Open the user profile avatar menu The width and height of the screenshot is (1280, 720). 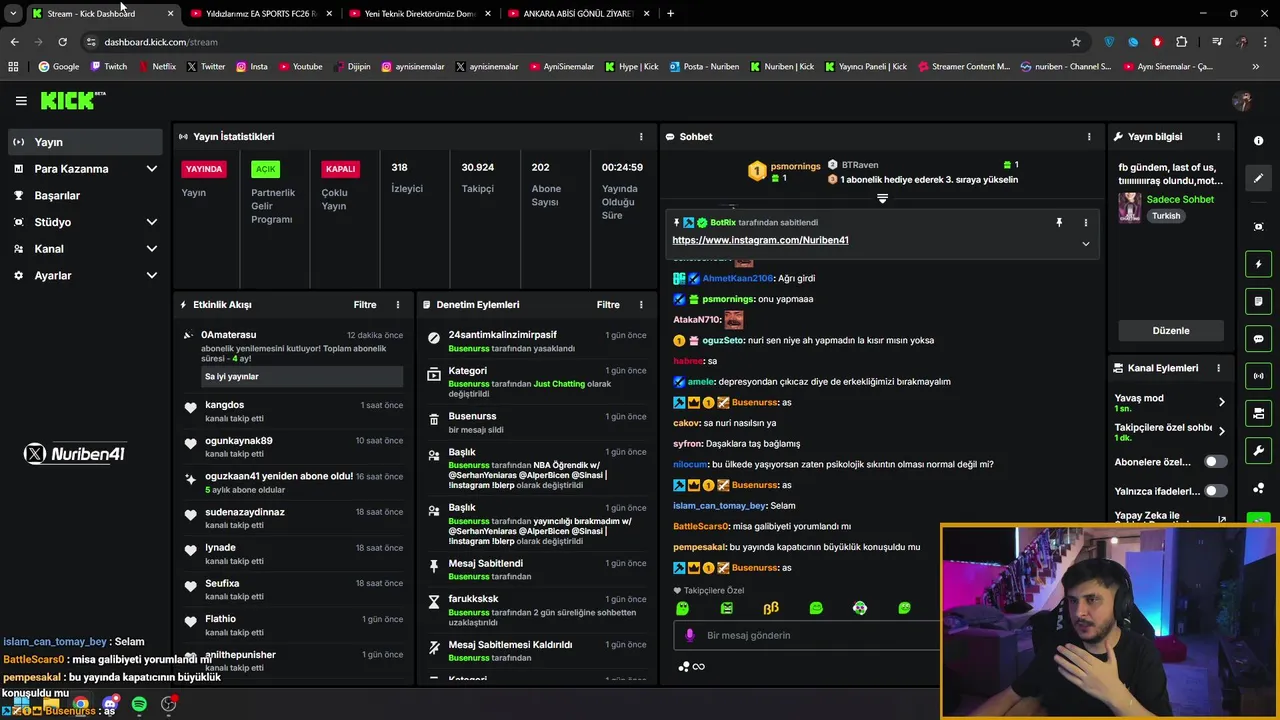[x=1242, y=101]
